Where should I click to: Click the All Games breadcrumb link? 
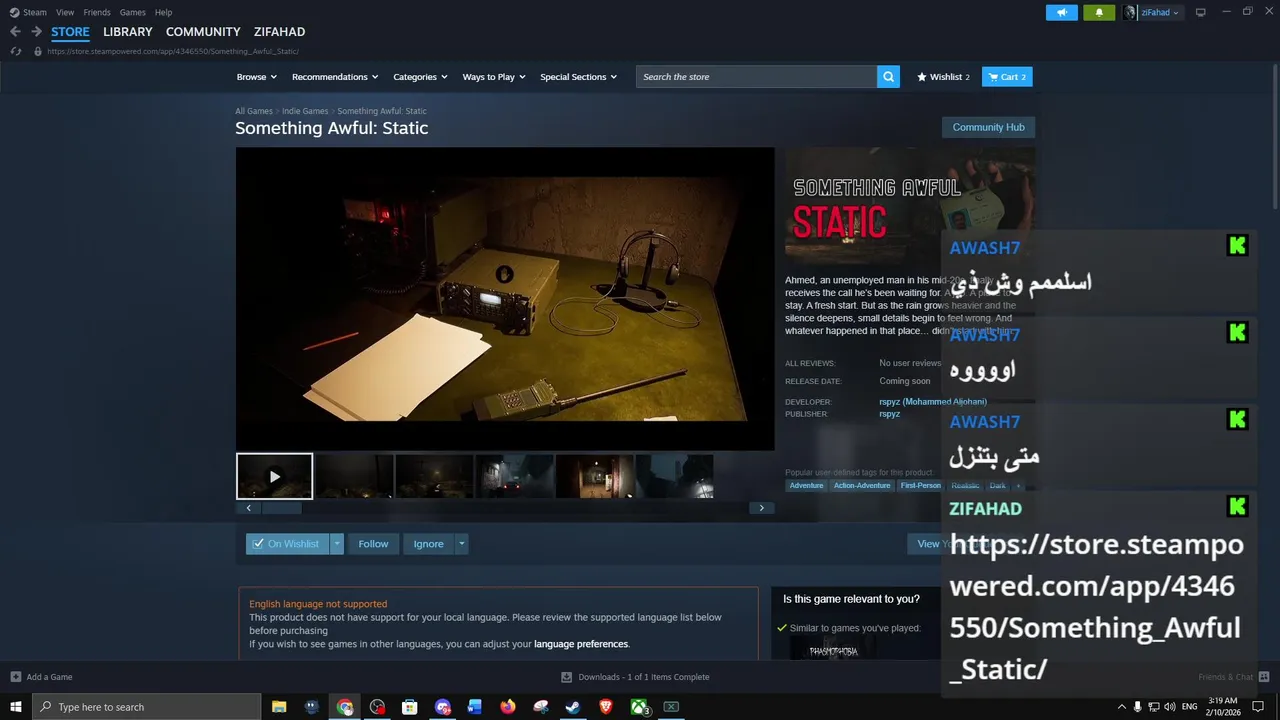click(x=254, y=111)
